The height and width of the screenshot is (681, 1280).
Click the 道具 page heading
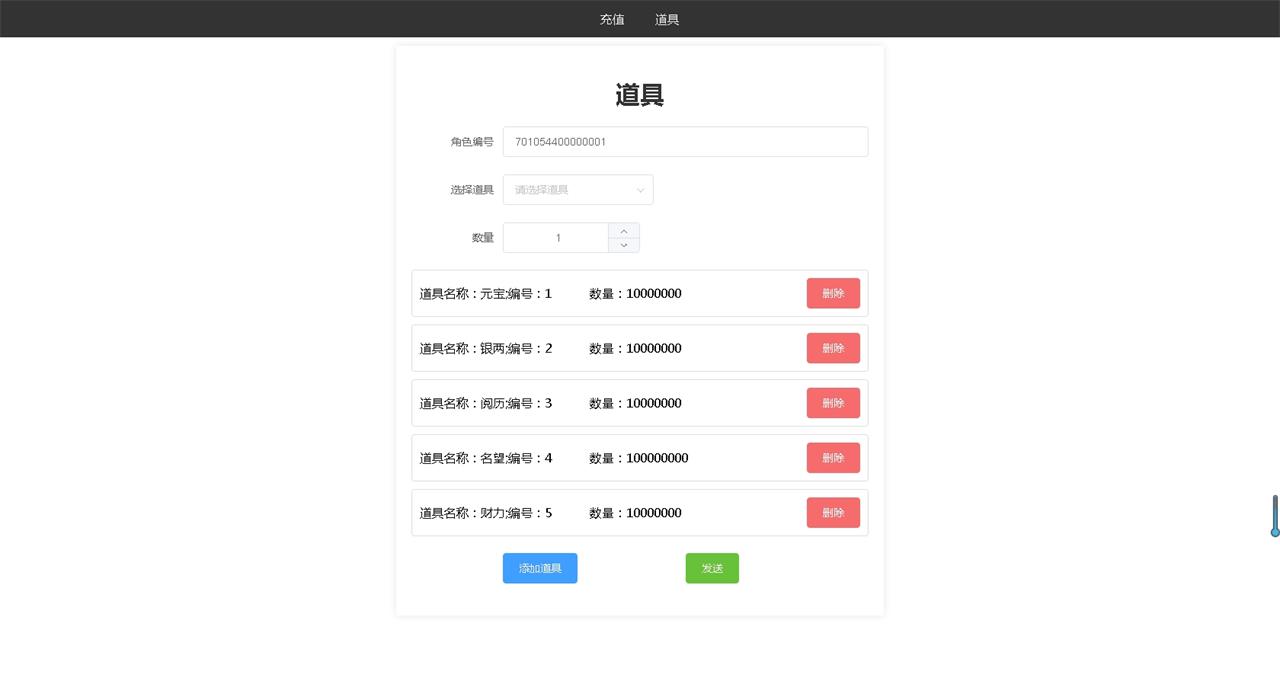point(640,95)
